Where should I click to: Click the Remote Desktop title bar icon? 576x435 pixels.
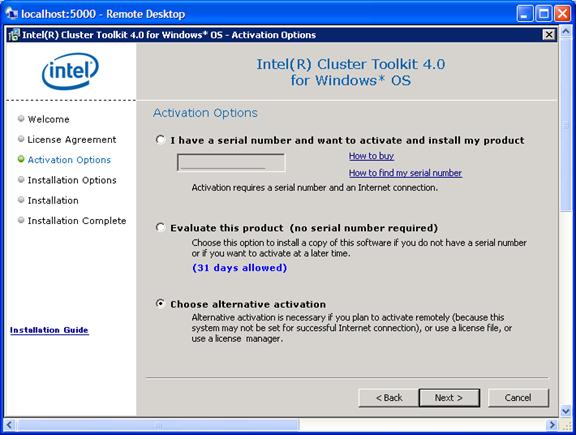11,14
